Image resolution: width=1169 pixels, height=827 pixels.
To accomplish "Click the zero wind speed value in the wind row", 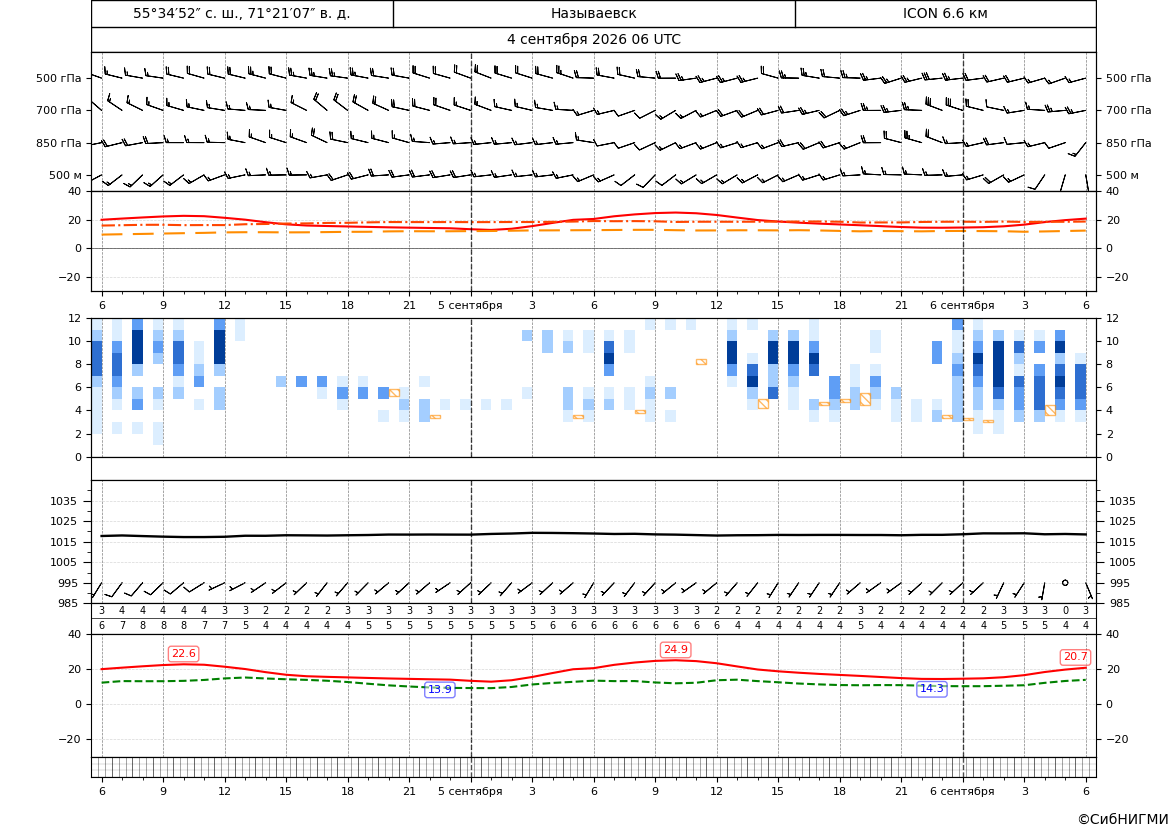I will 1065,610.
